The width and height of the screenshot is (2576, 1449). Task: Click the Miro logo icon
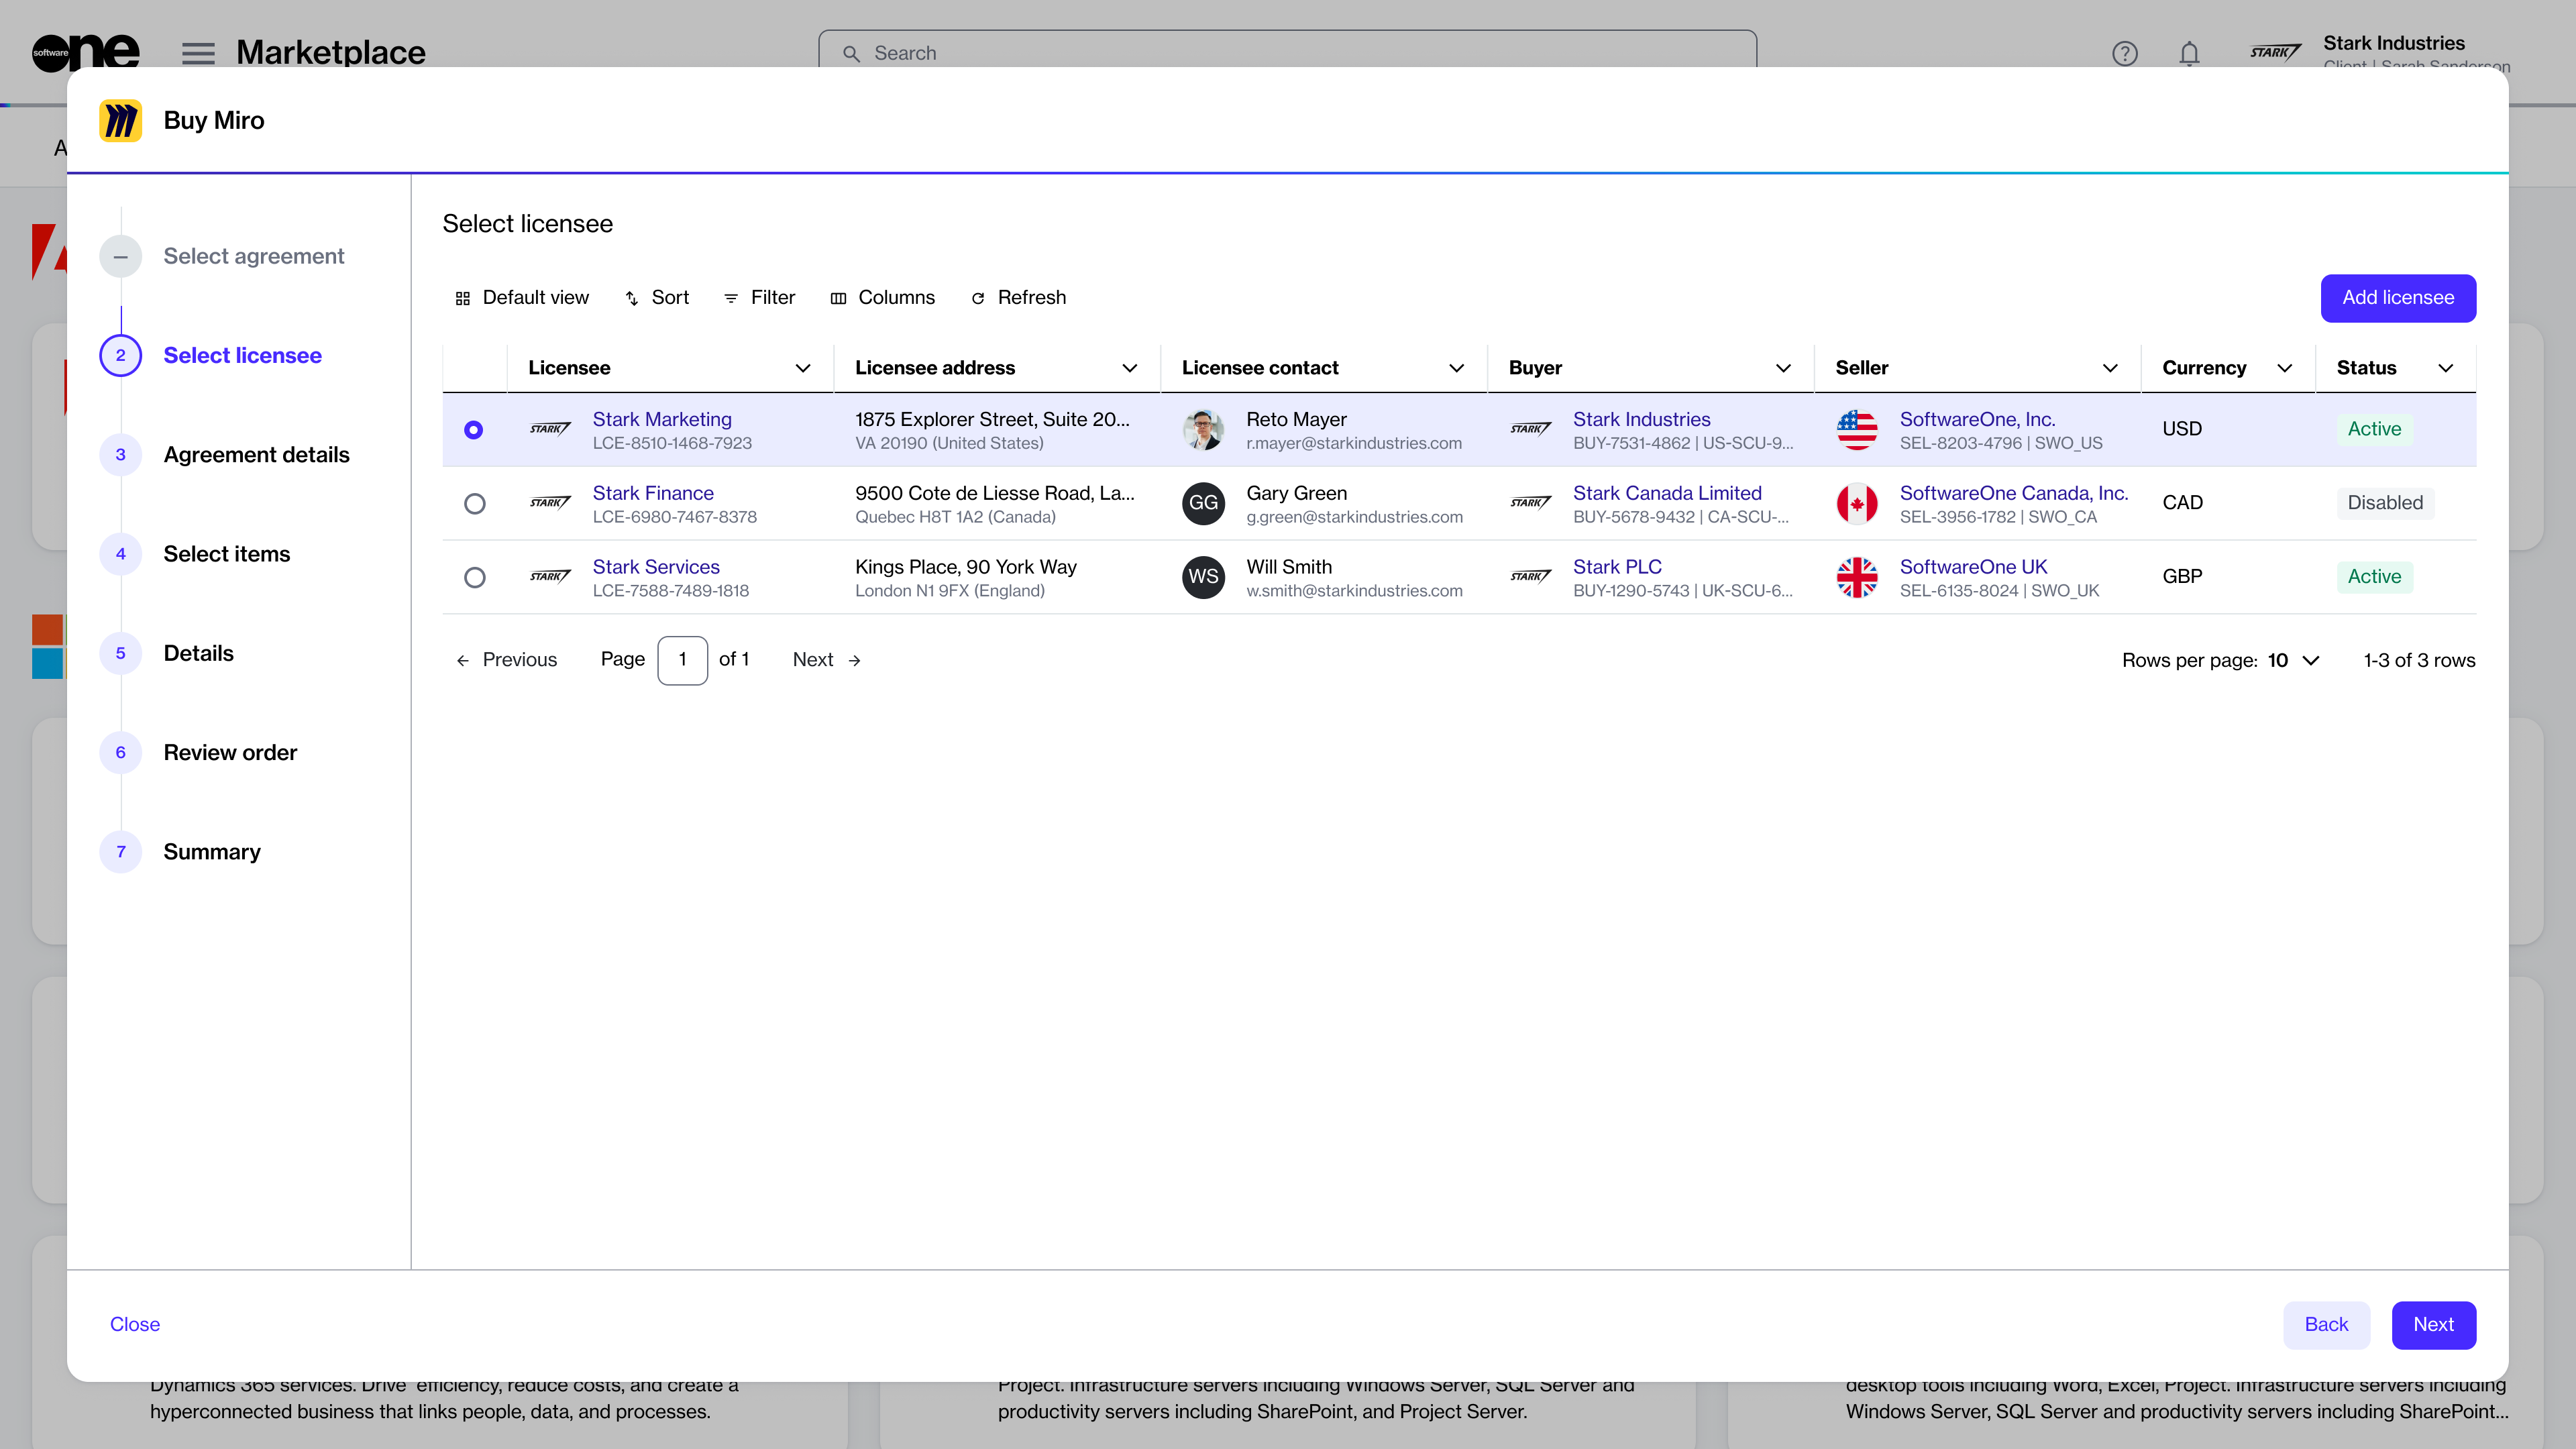(121, 121)
